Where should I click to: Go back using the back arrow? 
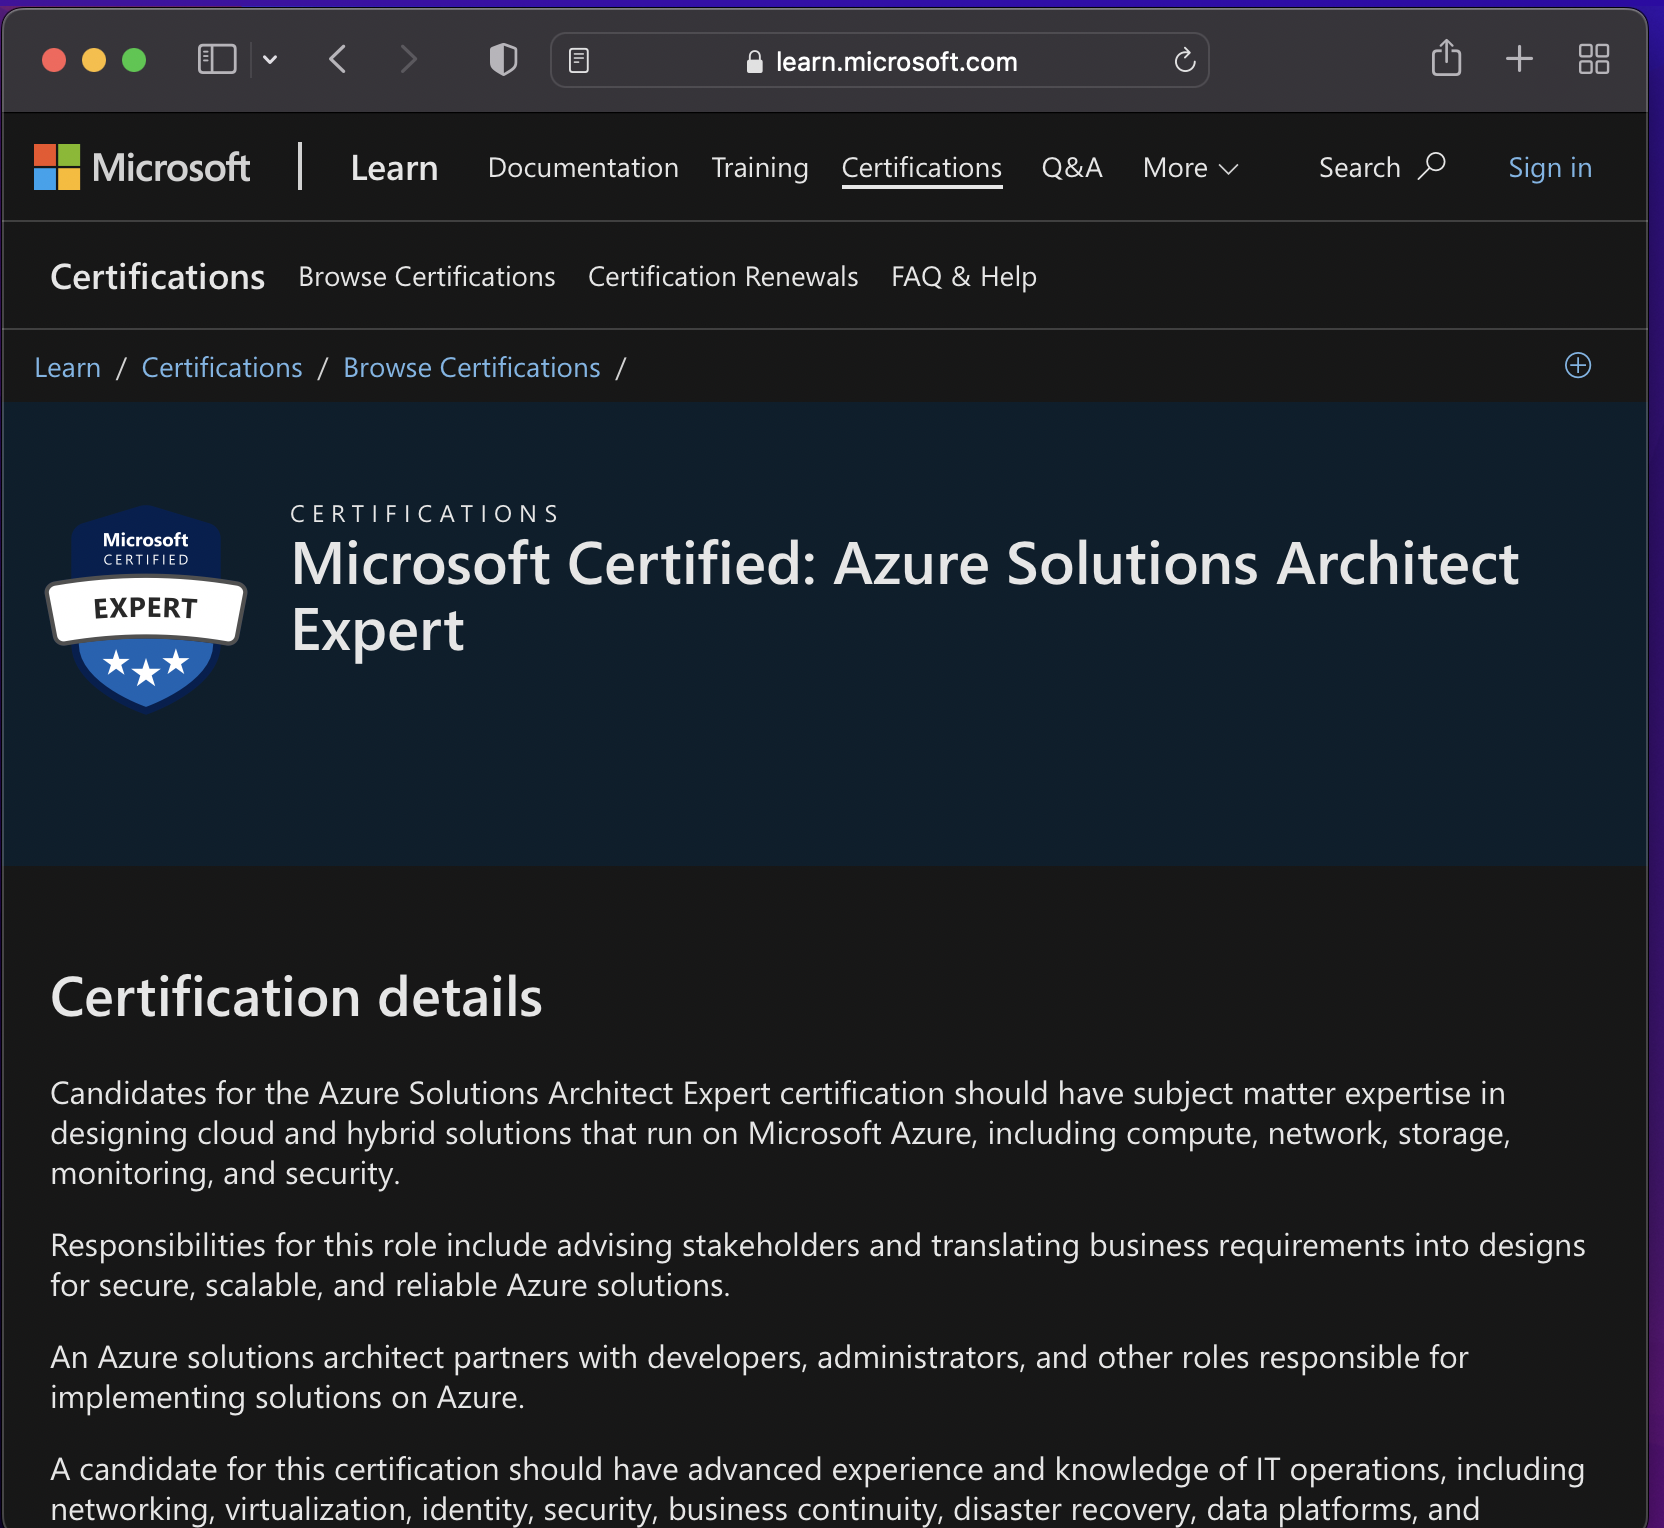pyautogui.click(x=338, y=60)
